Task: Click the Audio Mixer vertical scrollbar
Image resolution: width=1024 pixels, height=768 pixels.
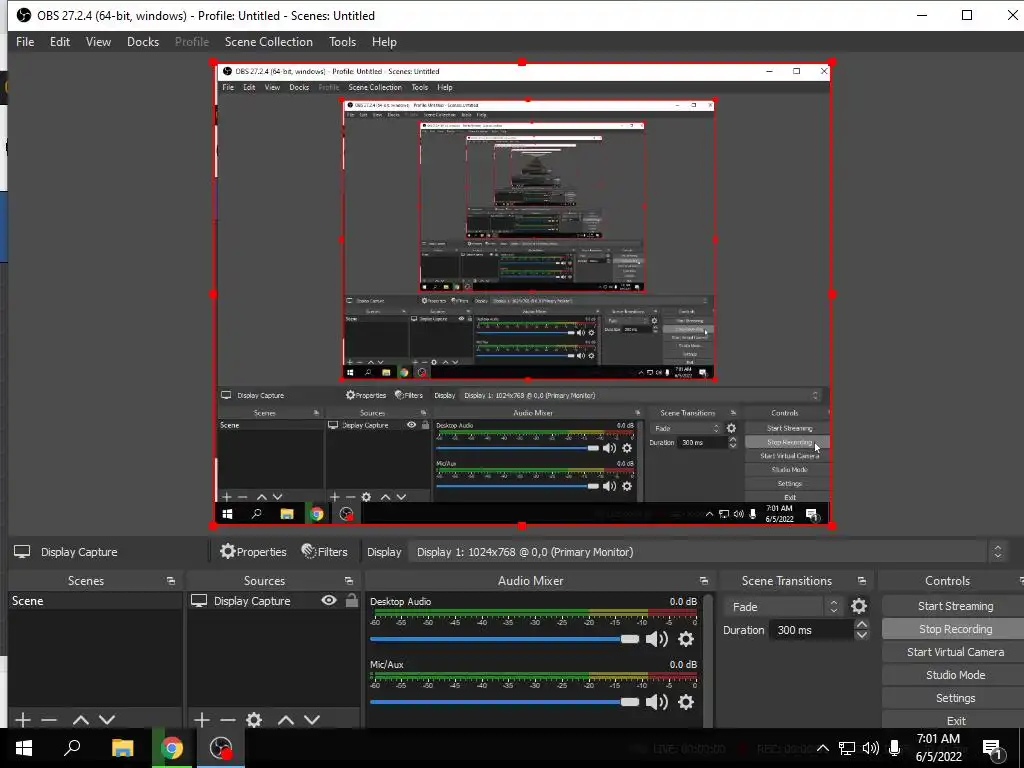Action: 709,660
